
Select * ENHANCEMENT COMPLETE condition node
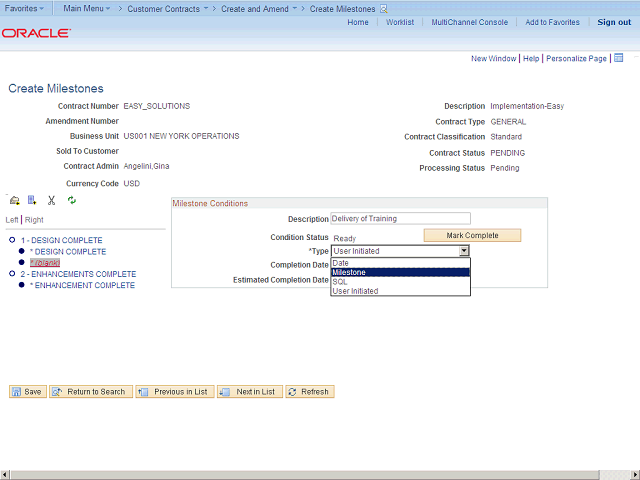pyautogui.click(x=82, y=285)
